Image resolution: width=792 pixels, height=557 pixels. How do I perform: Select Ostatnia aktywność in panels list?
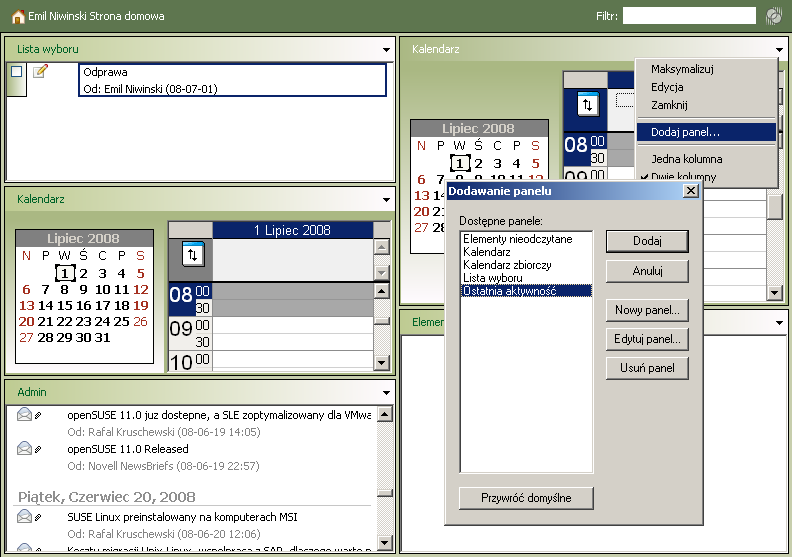click(526, 291)
